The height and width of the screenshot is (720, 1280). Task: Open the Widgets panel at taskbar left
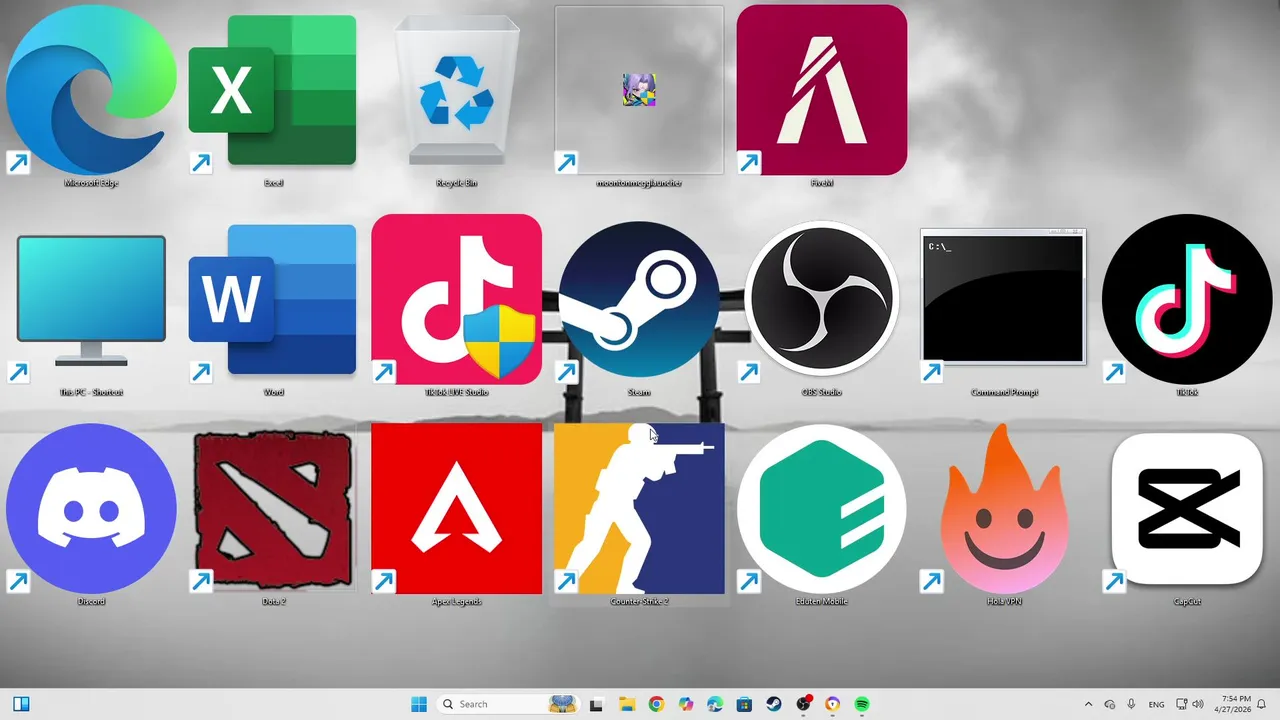(x=21, y=704)
